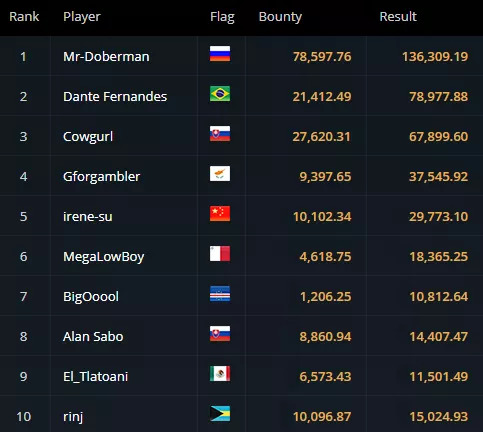Click the Slovakia flag beside Alan Sabo
The height and width of the screenshot is (432, 483).
point(220,334)
